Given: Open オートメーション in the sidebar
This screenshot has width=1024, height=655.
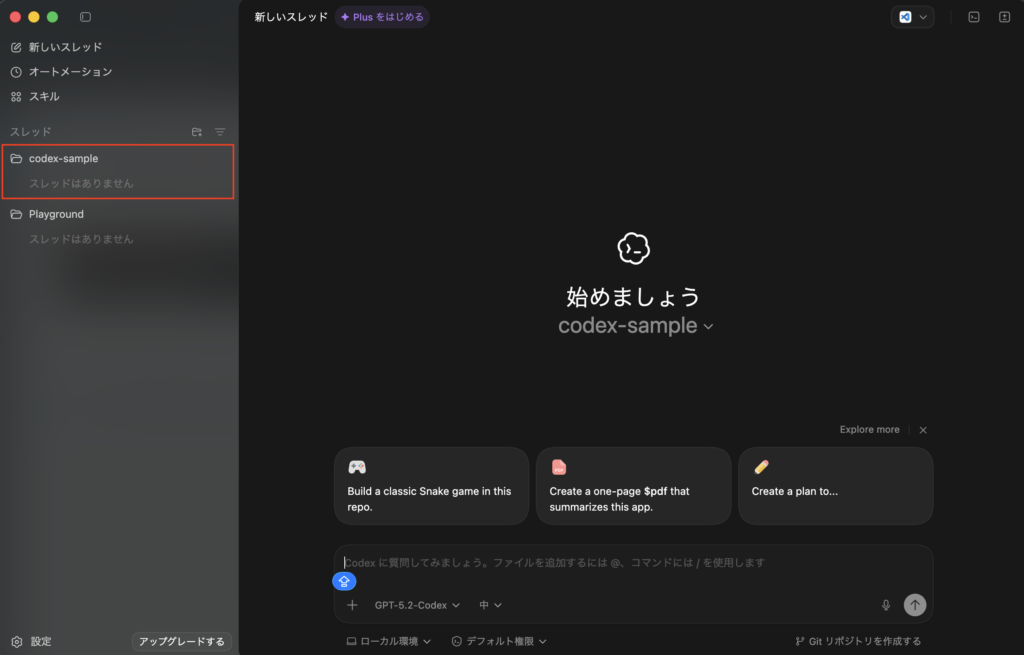Looking at the screenshot, I should pyautogui.click(x=70, y=72).
